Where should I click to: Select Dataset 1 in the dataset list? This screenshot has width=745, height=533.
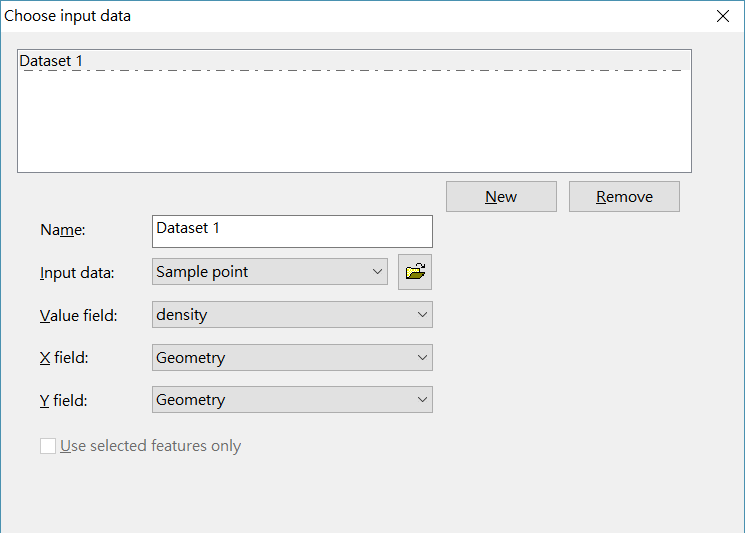pos(354,61)
